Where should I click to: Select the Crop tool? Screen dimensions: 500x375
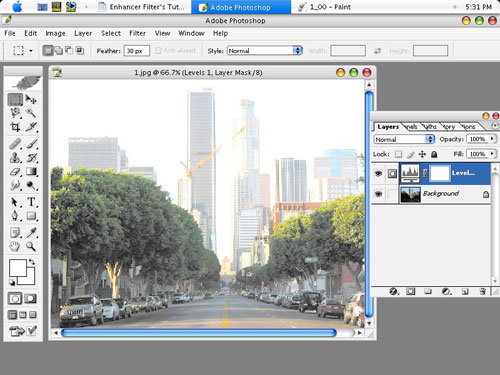(15, 127)
